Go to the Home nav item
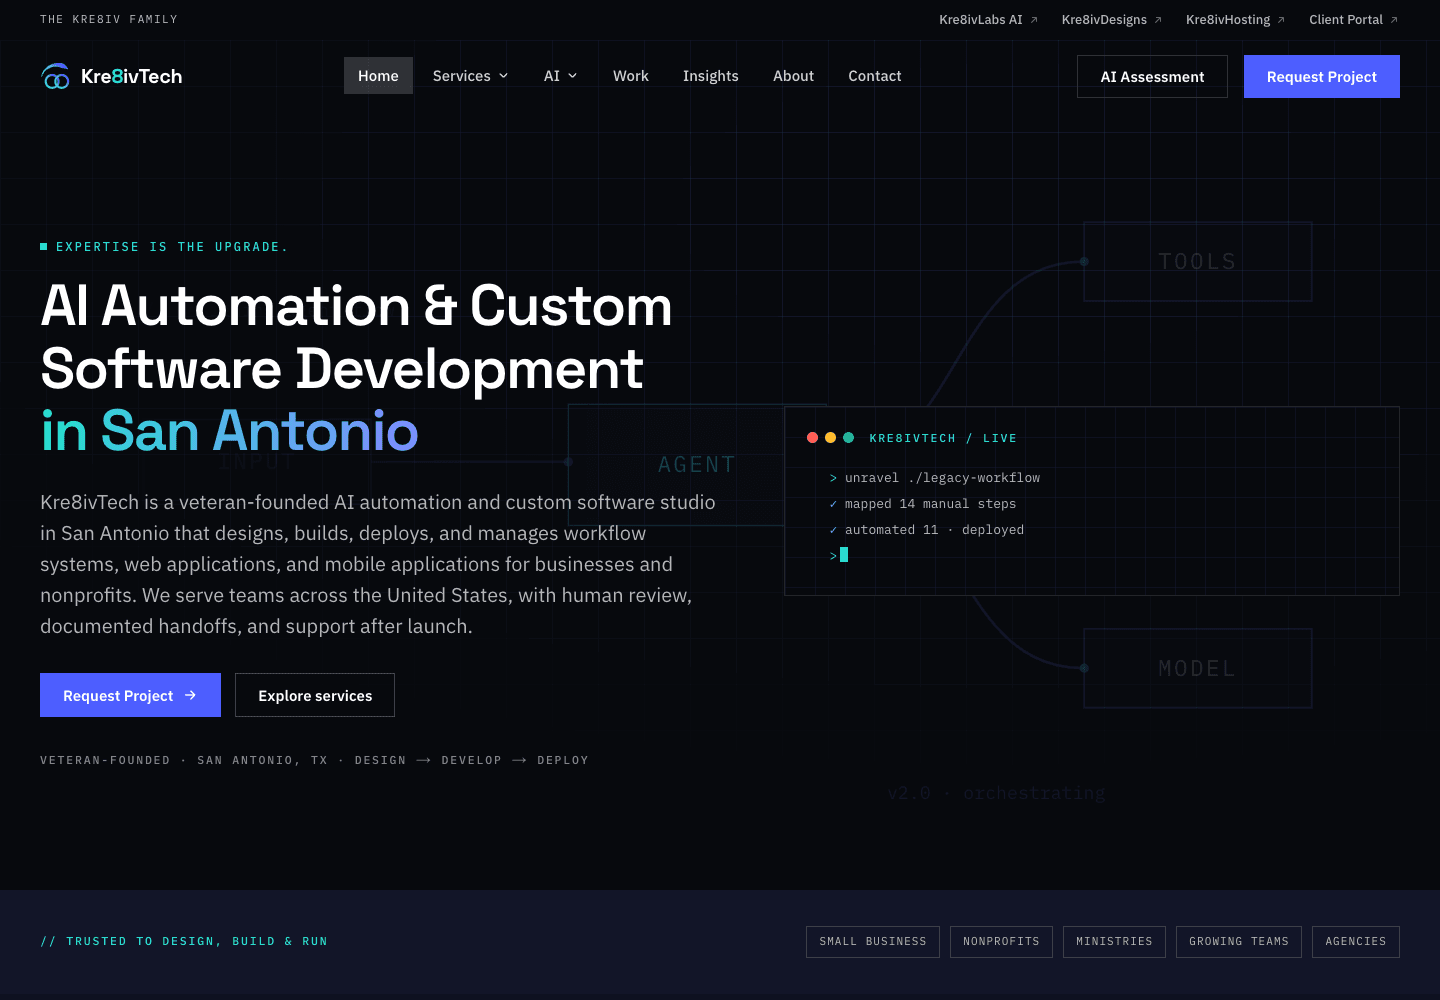 [378, 76]
